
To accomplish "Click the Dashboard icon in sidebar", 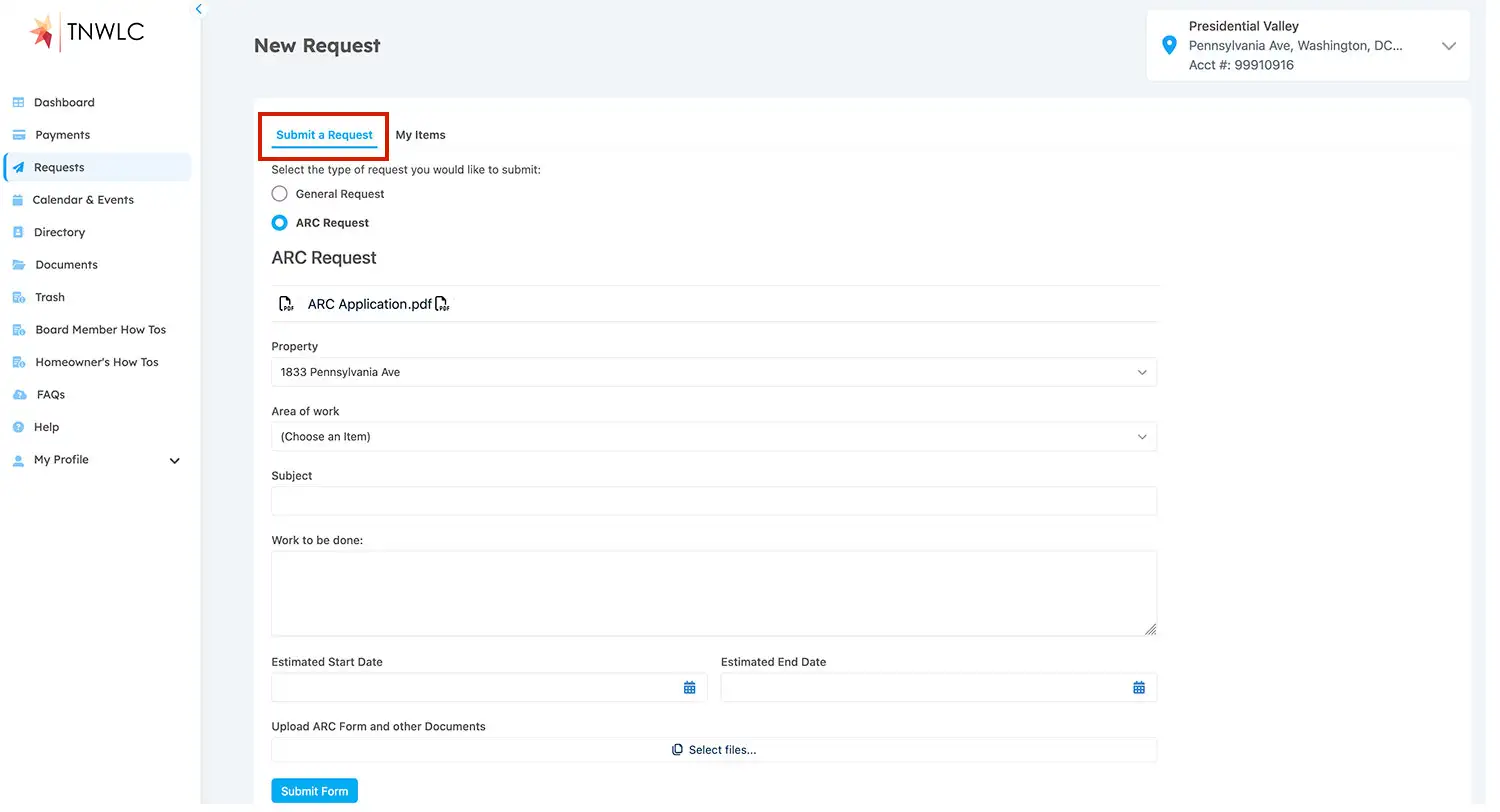I will 18,103.
